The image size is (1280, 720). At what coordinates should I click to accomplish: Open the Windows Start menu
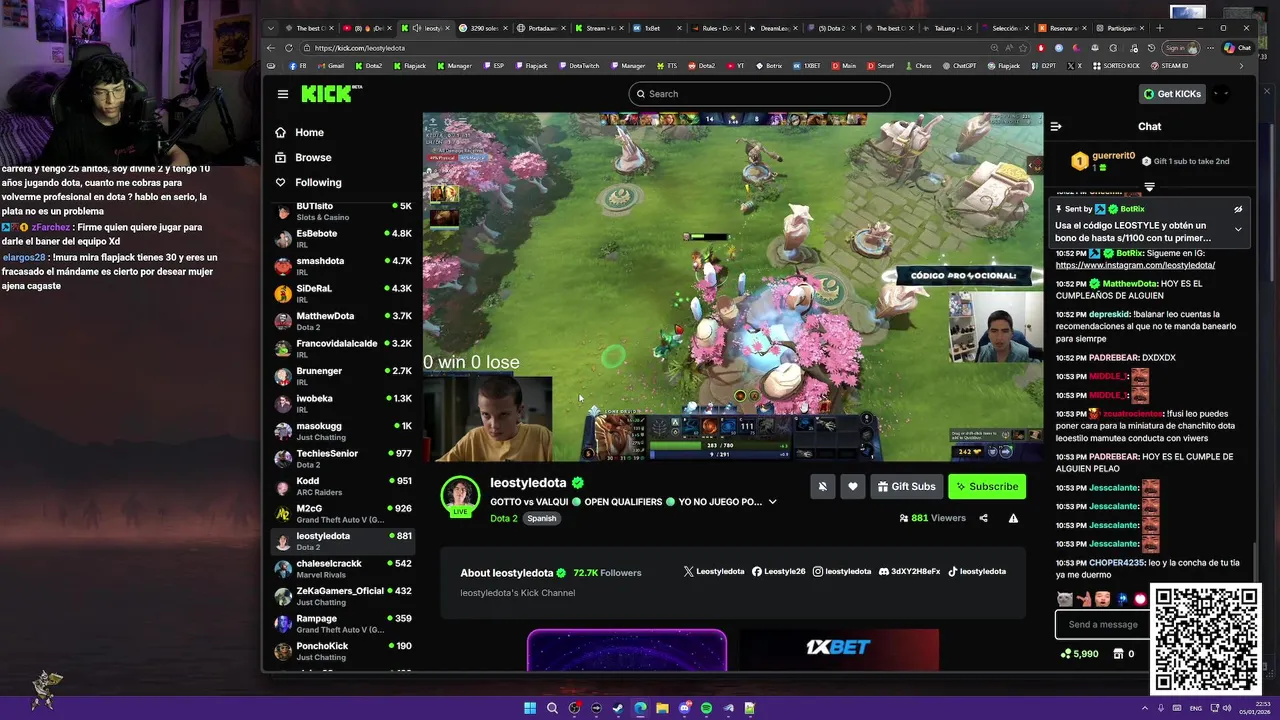click(530, 708)
